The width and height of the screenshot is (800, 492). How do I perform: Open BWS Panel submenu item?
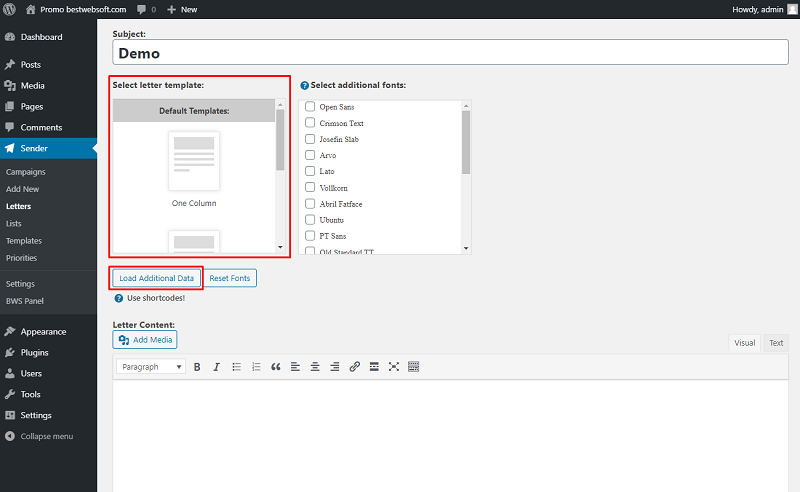[x=24, y=301]
